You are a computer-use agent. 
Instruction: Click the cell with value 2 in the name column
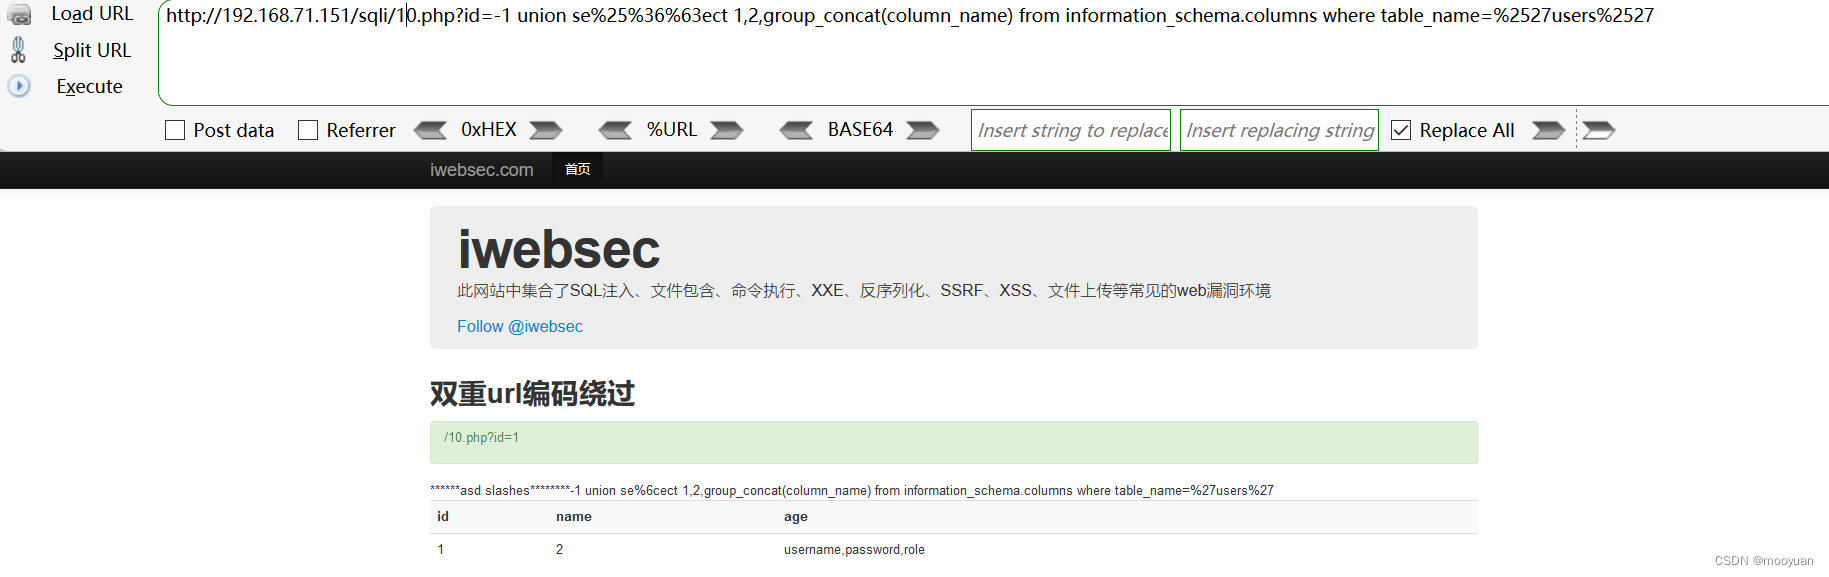pyautogui.click(x=560, y=550)
